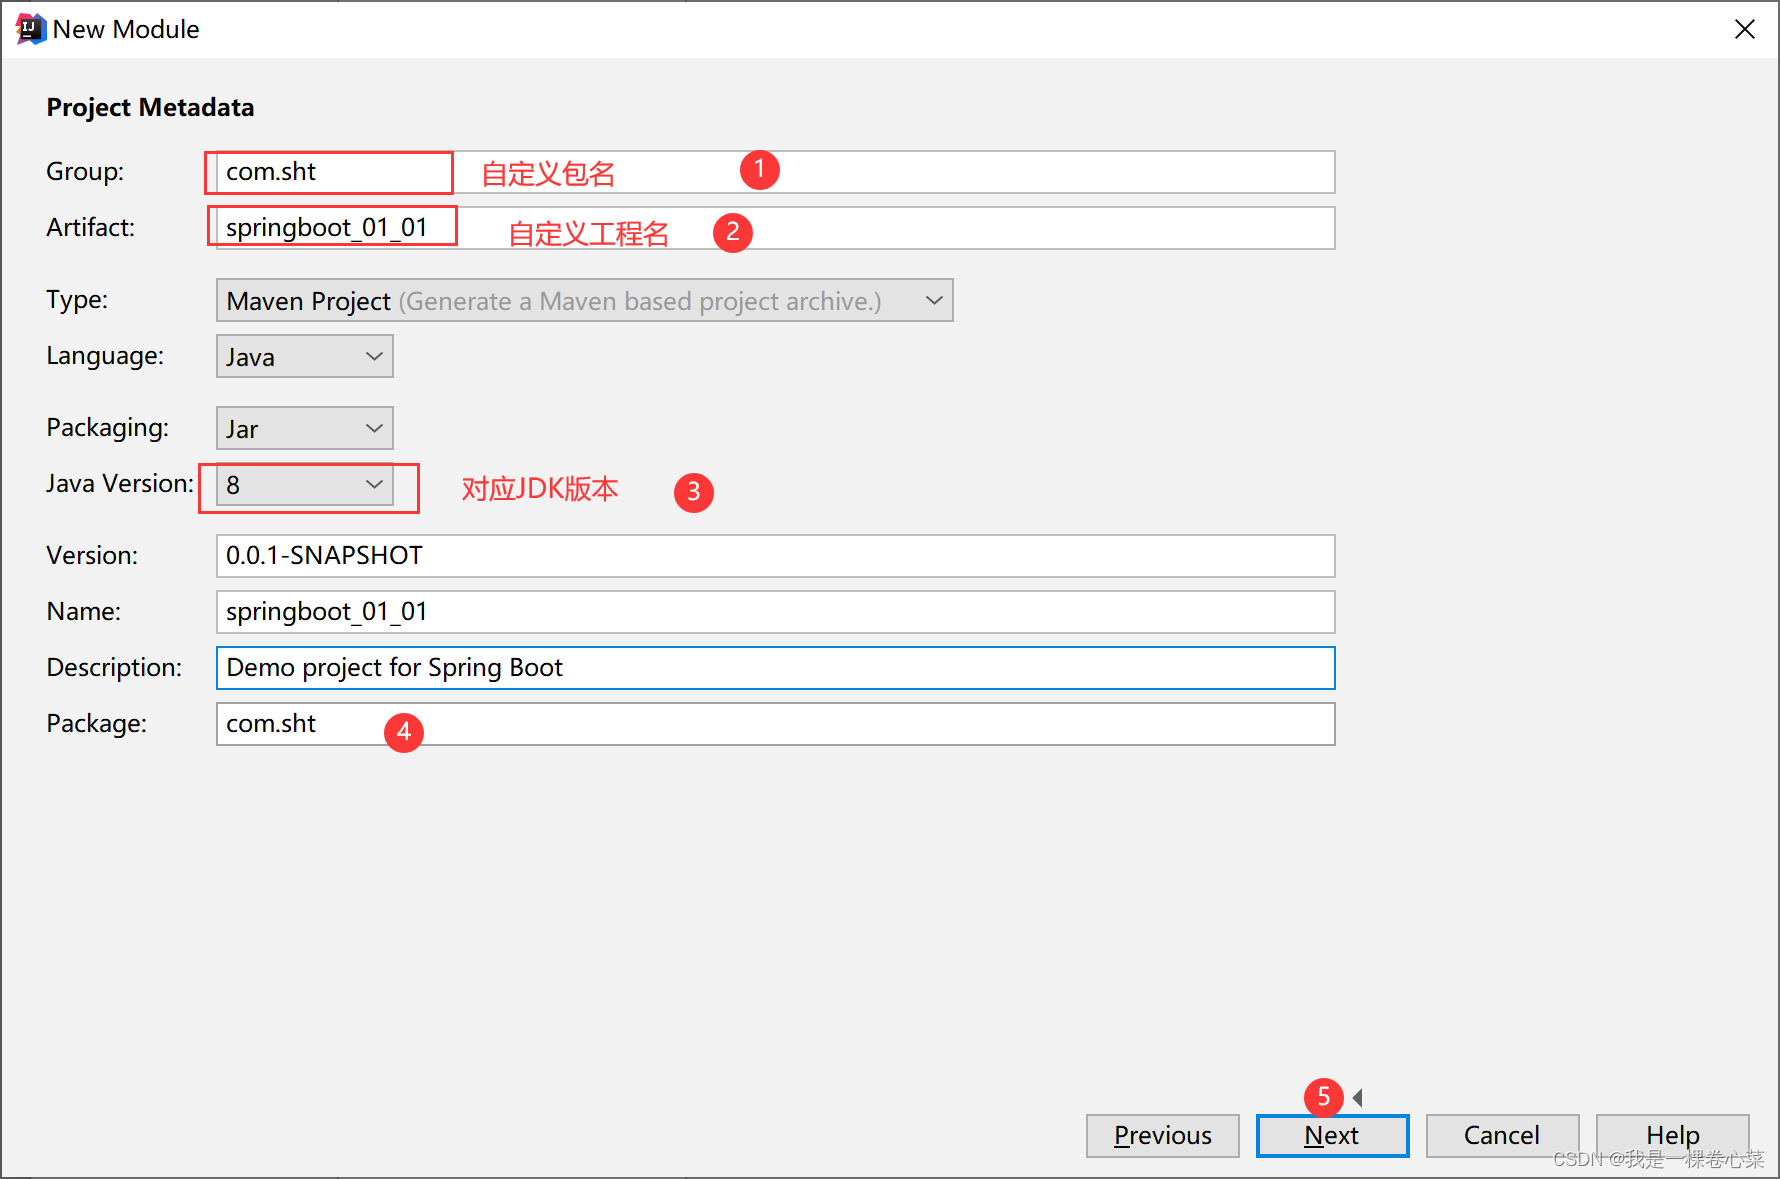The height and width of the screenshot is (1179, 1780).
Task: Cancel the New Module wizard
Action: coord(1502,1136)
